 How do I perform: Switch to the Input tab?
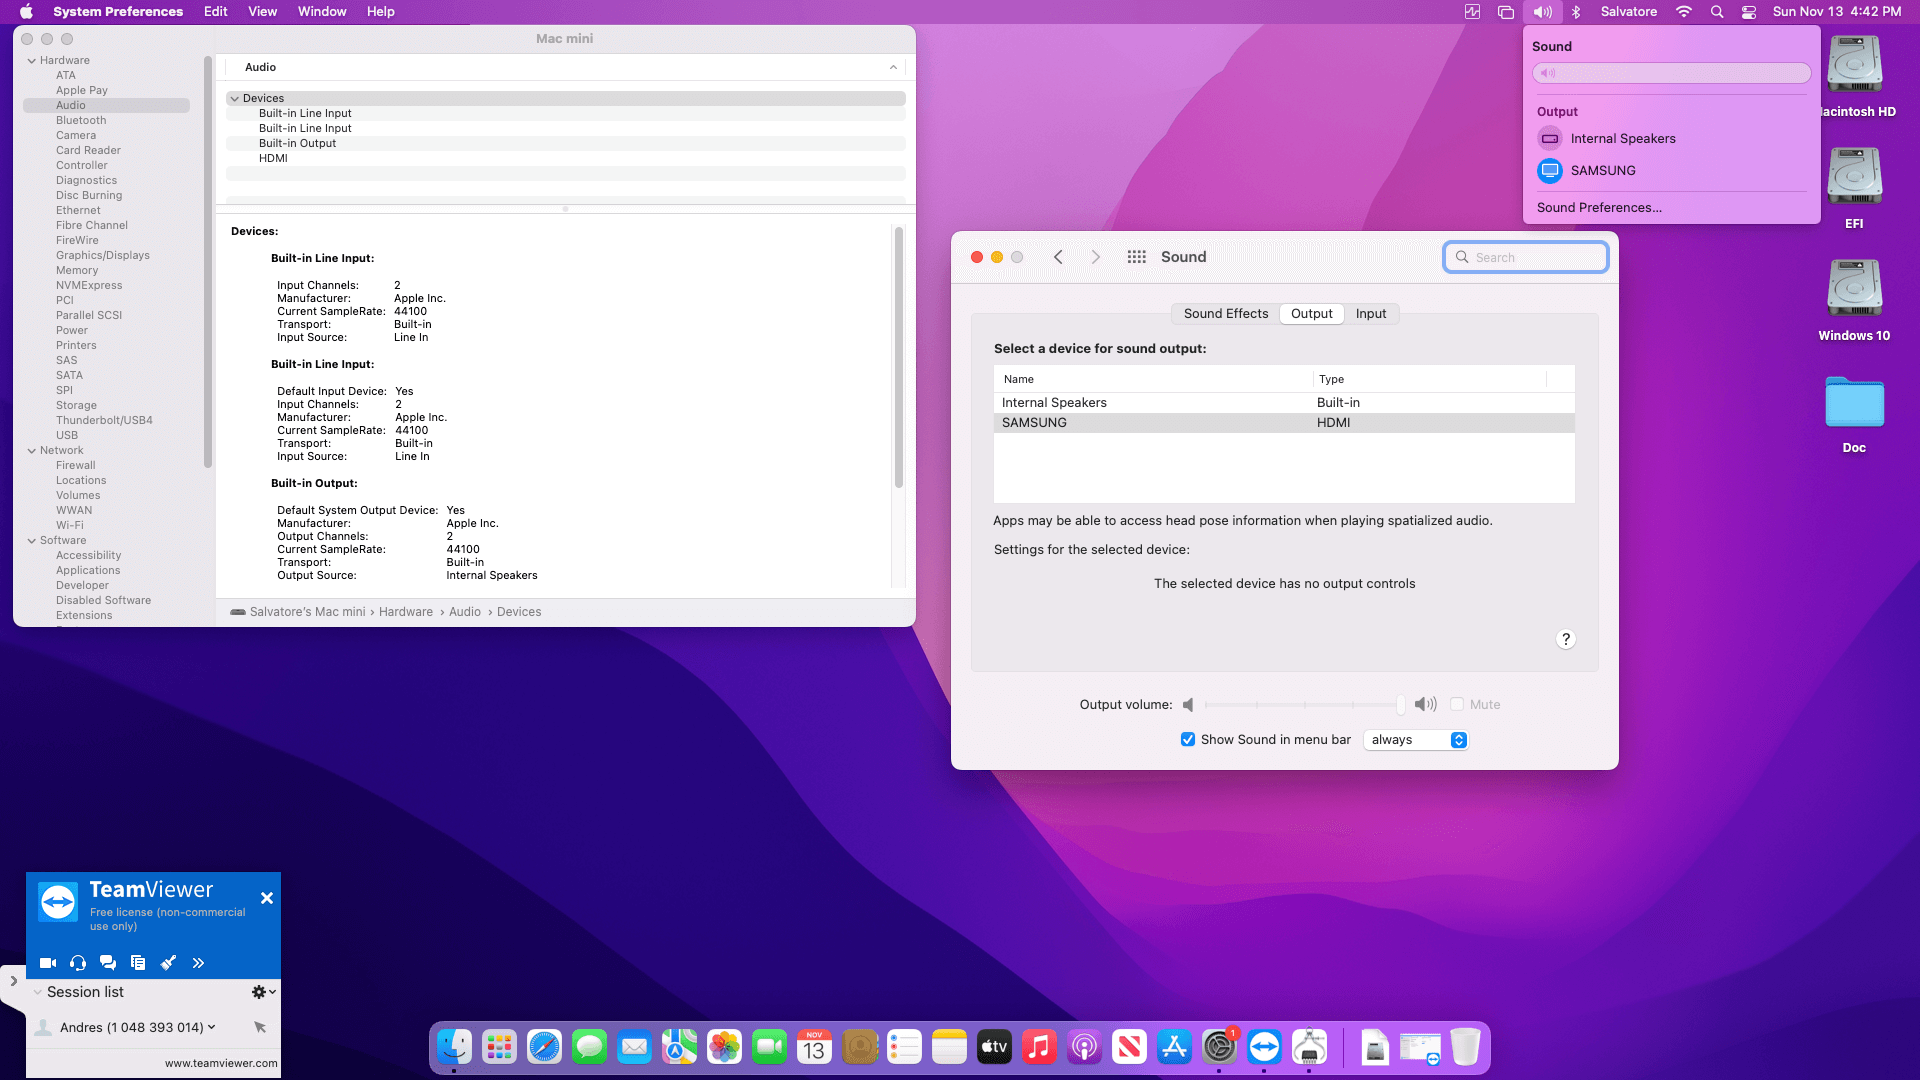(x=1370, y=313)
